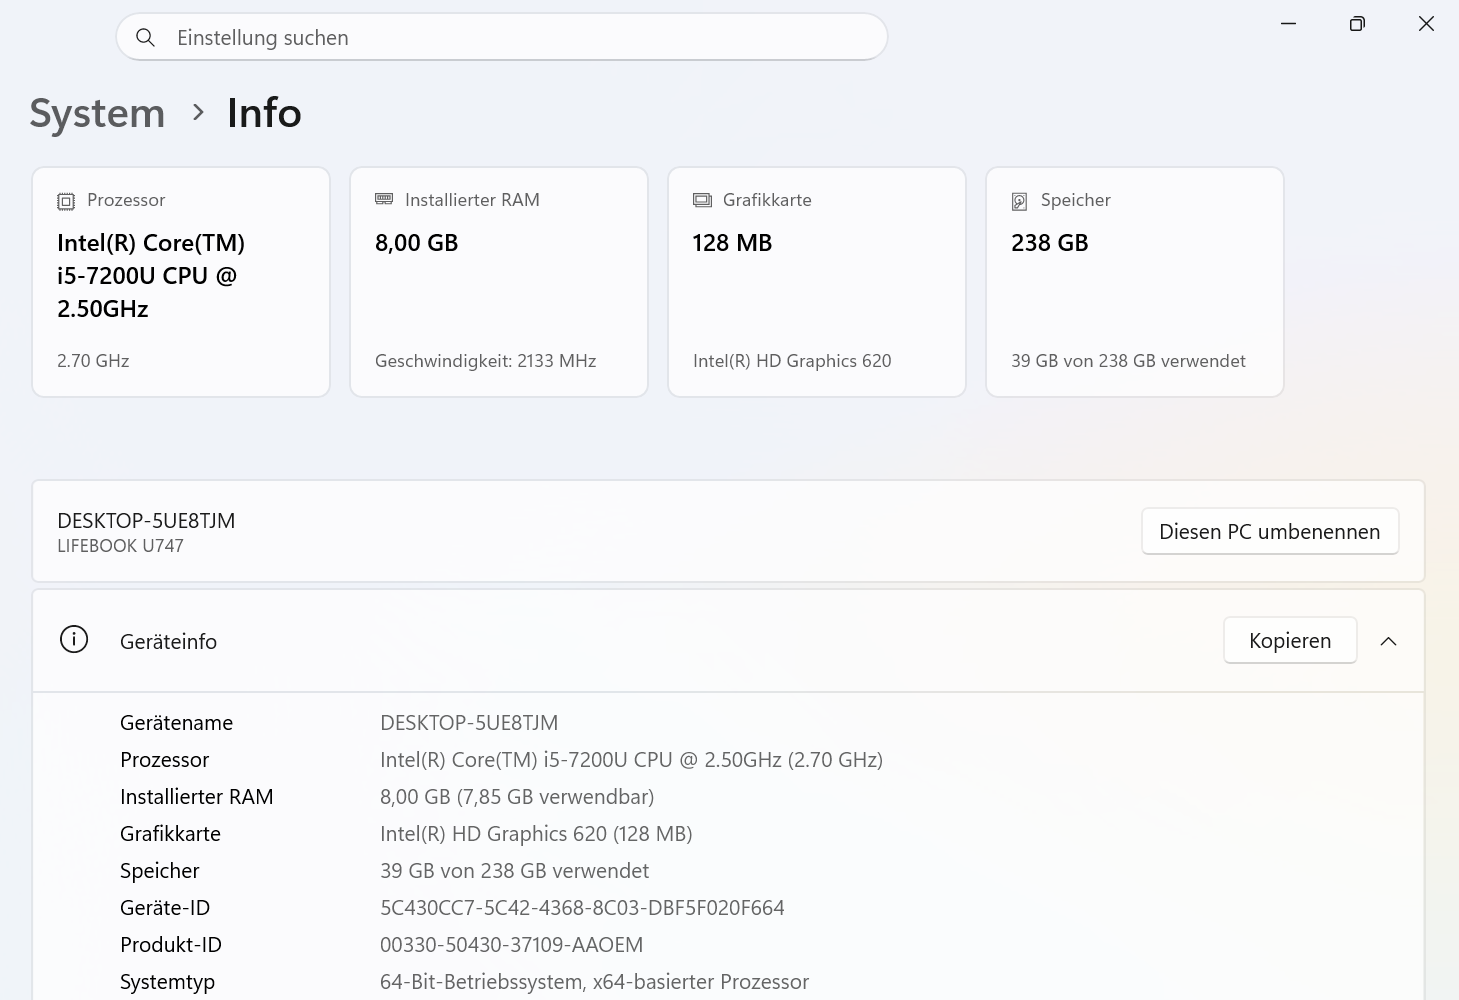Click the Geräteinfo section header label
Image resolution: width=1459 pixels, height=1000 pixels.
[168, 641]
